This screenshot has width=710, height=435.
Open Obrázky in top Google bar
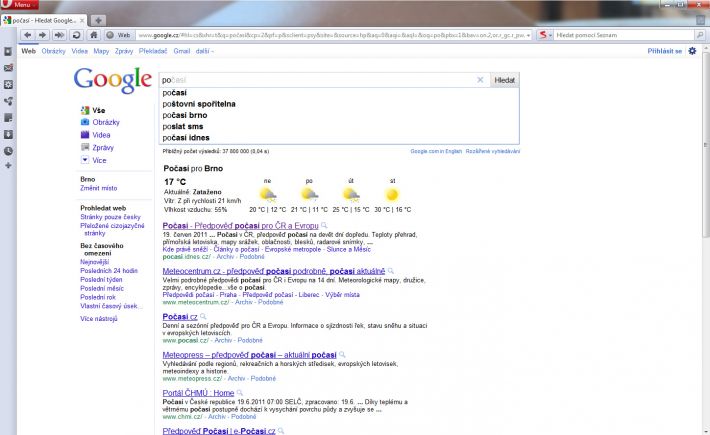pyautogui.click(x=53, y=51)
